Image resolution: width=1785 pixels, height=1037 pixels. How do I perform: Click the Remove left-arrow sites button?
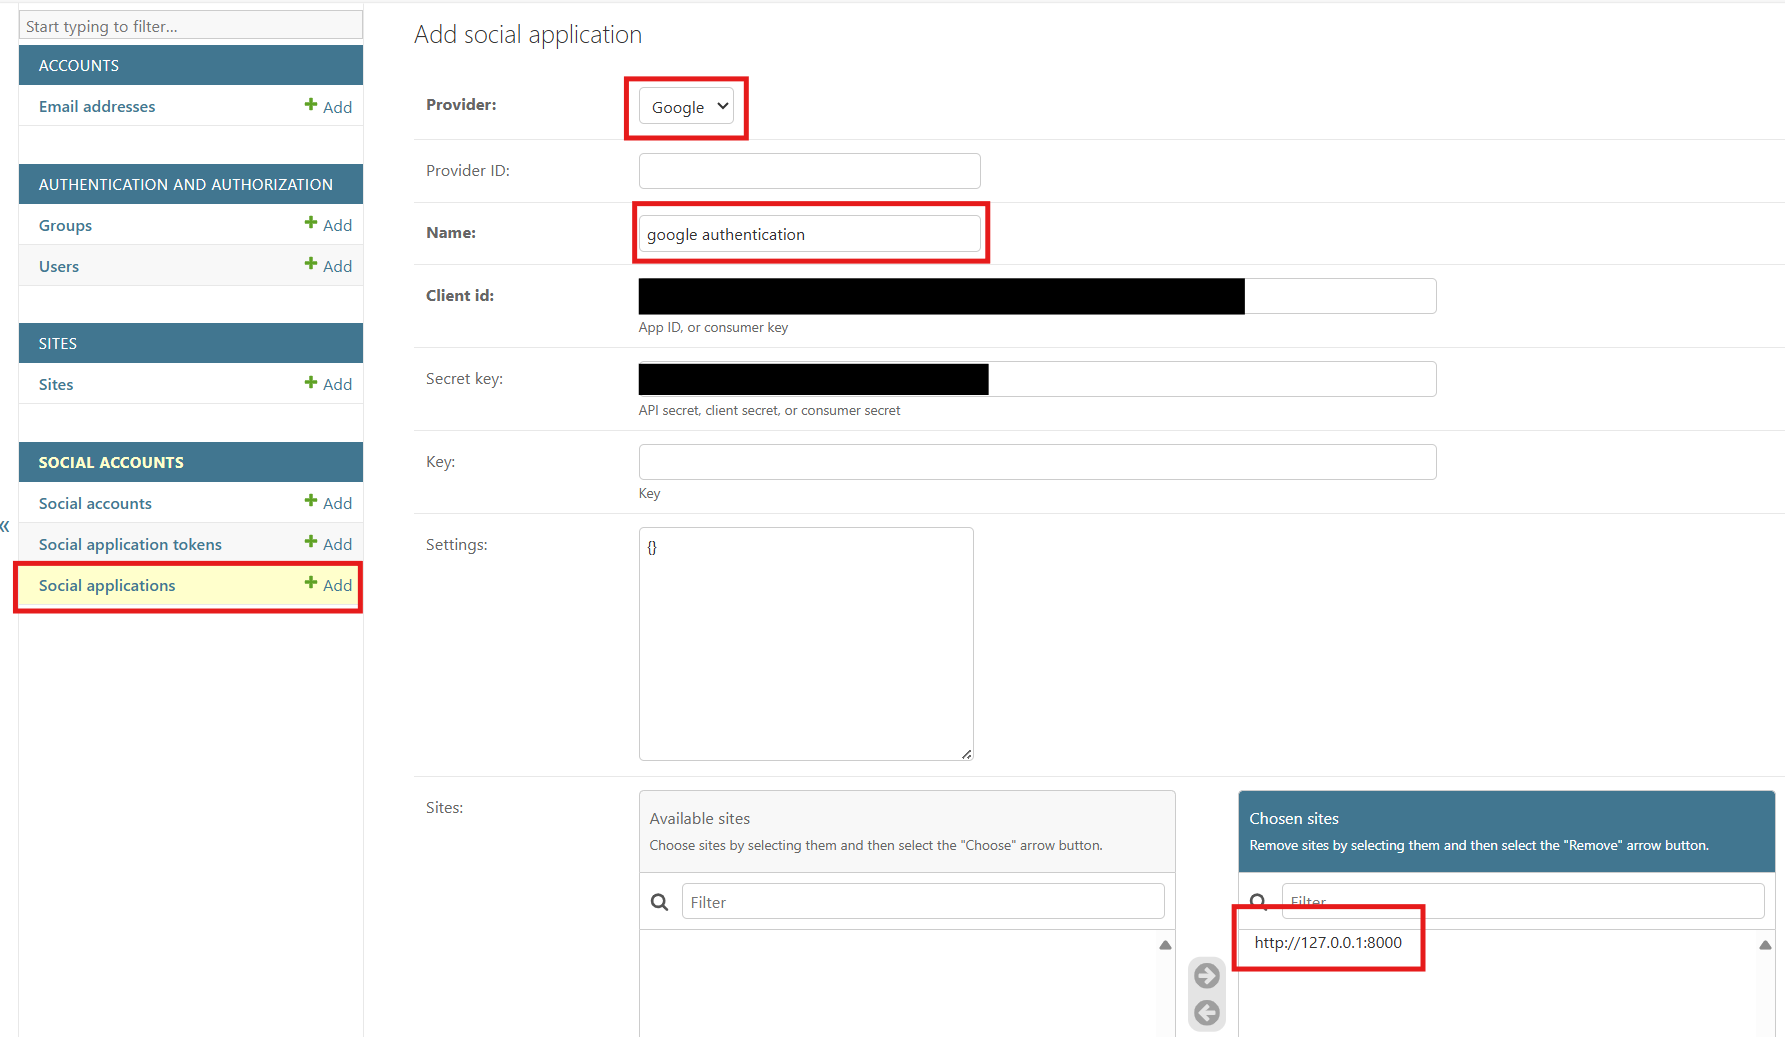pyautogui.click(x=1207, y=1013)
